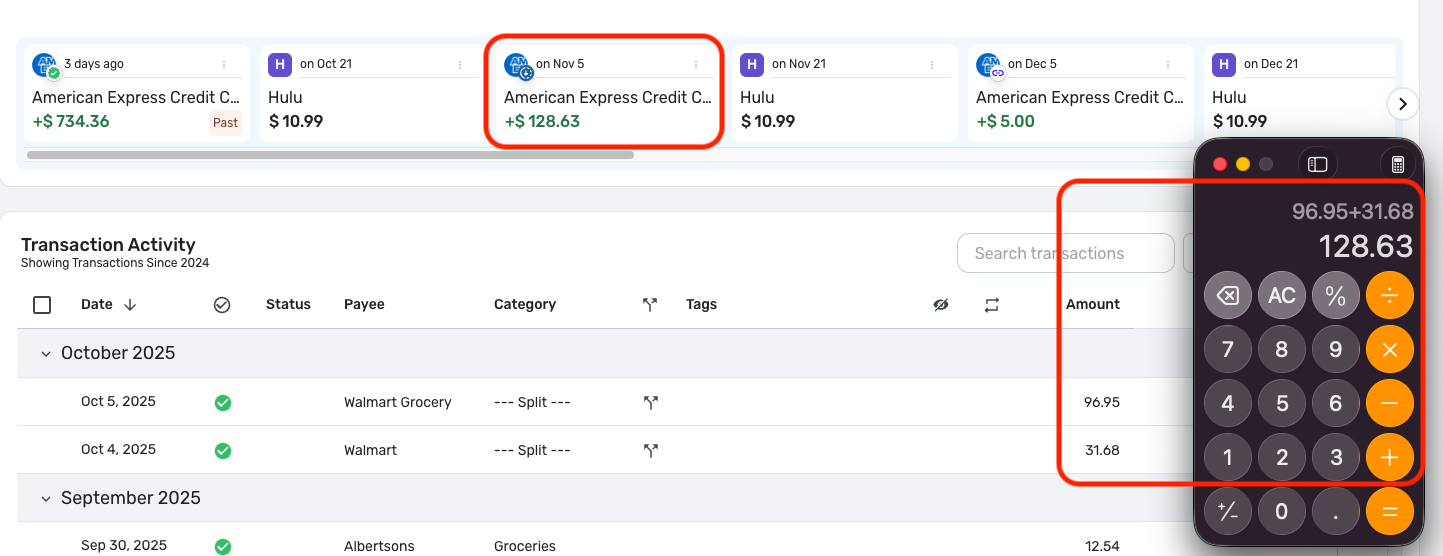Sort by Date column arrow
Viewport: 1443px width, 556px height.
(x=130, y=305)
